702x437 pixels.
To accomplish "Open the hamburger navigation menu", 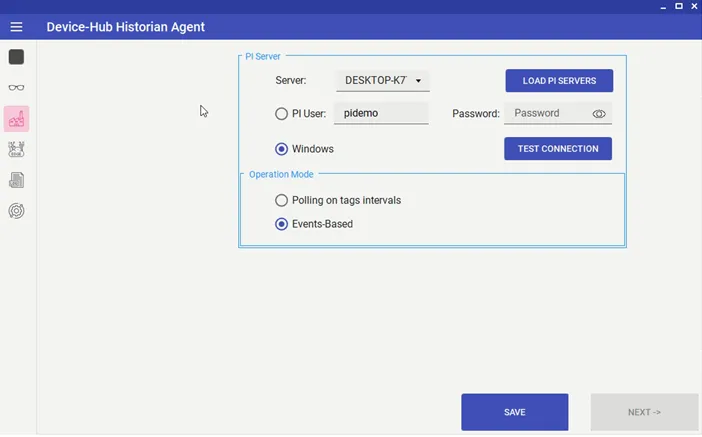I will [x=16, y=27].
